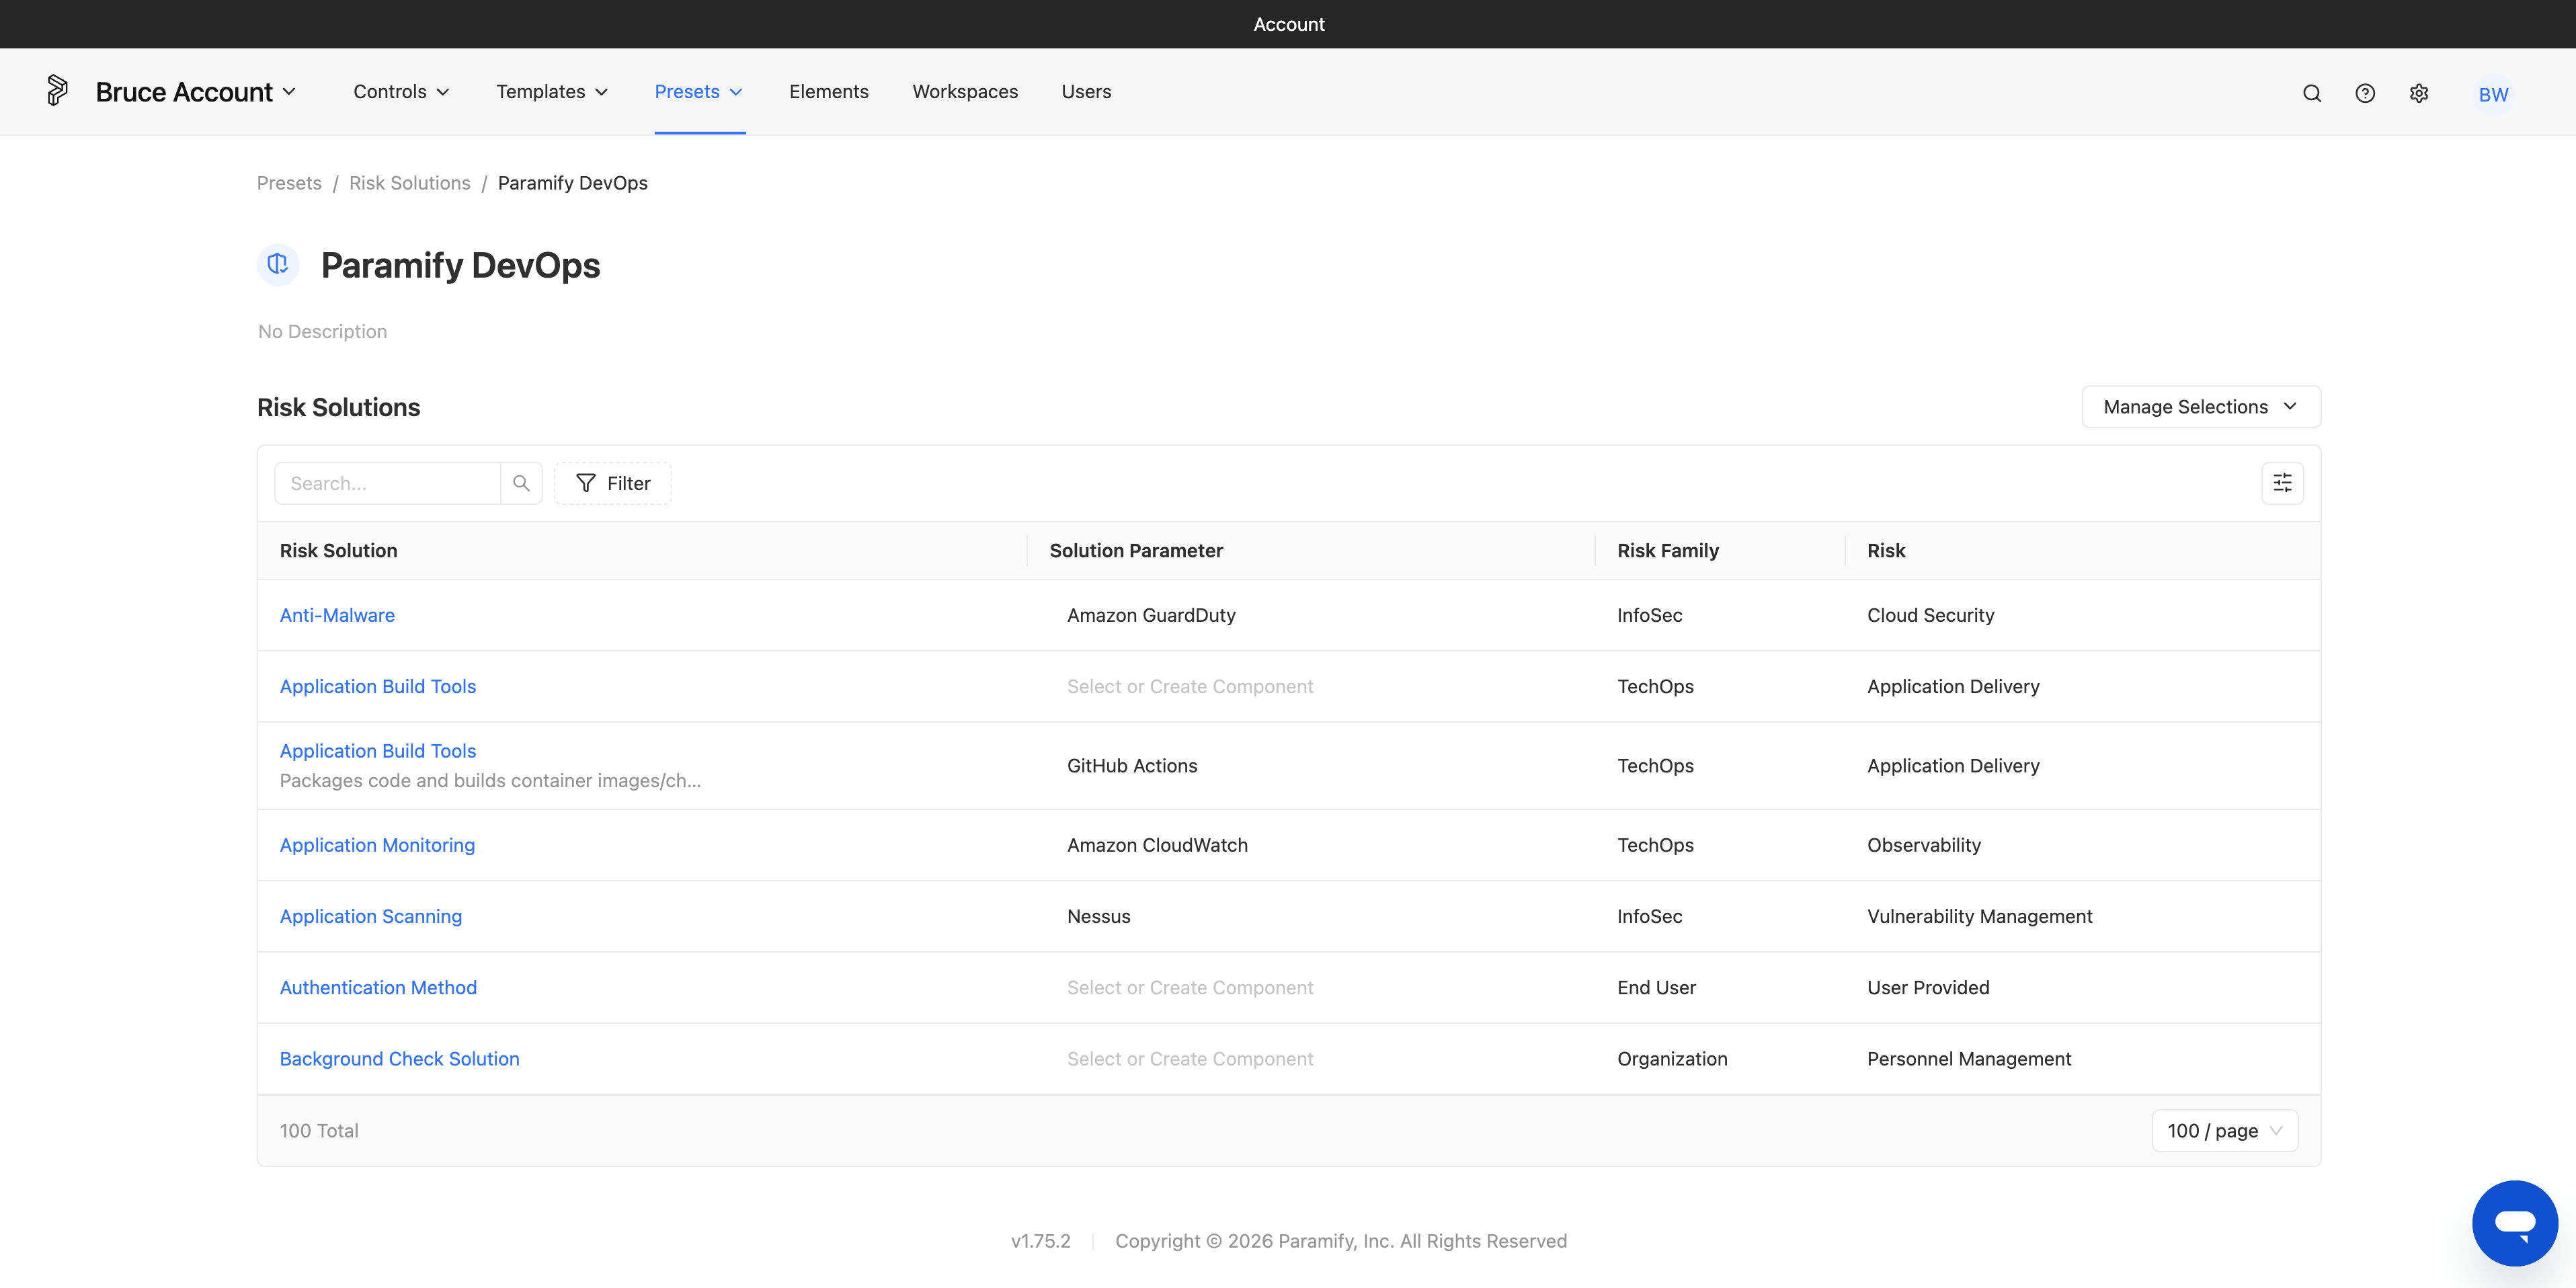The image size is (2576, 1288).
Task: Select component for Background Check Solution
Action: tap(1190, 1059)
